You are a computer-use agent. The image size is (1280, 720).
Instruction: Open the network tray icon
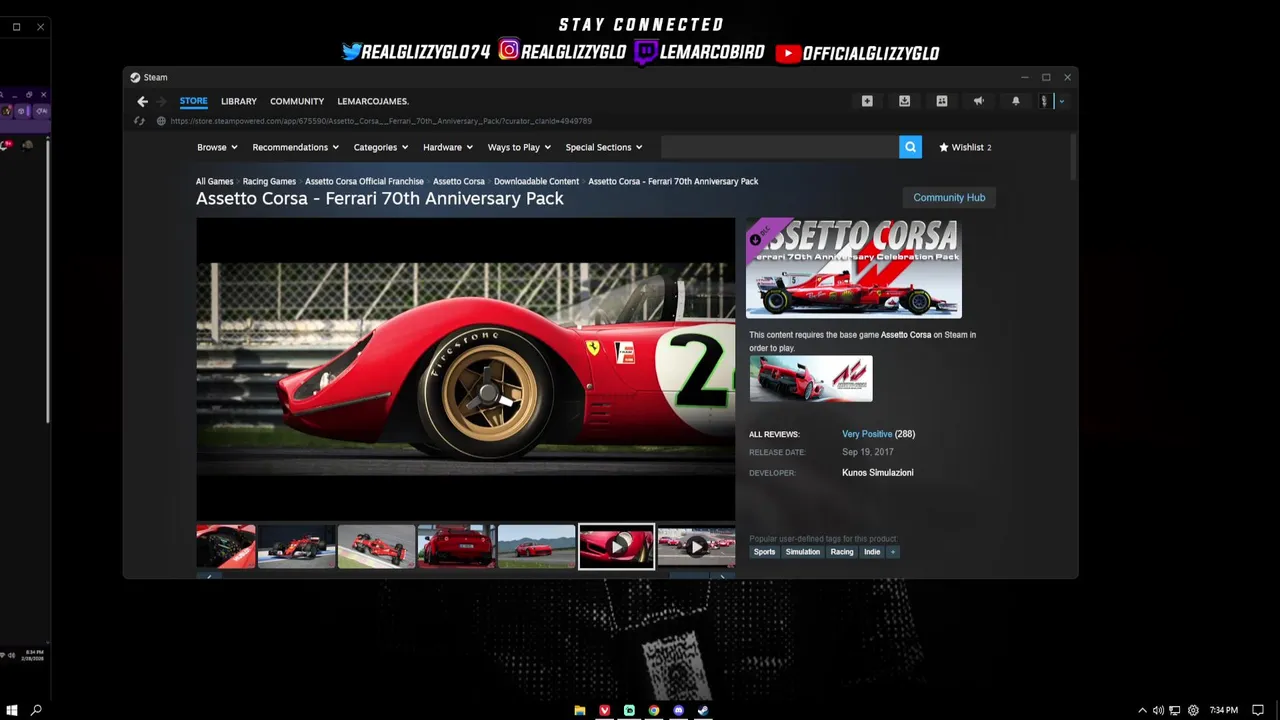coord(1175,710)
